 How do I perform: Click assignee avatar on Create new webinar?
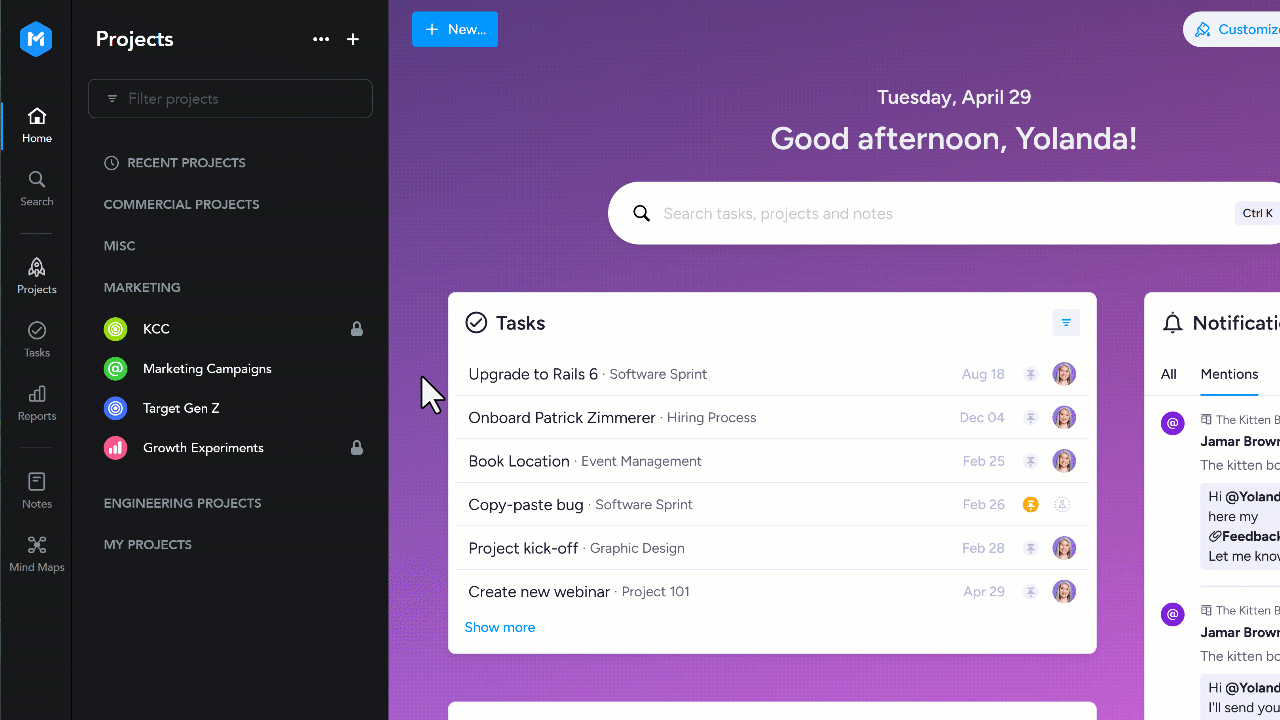click(x=1064, y=592)
